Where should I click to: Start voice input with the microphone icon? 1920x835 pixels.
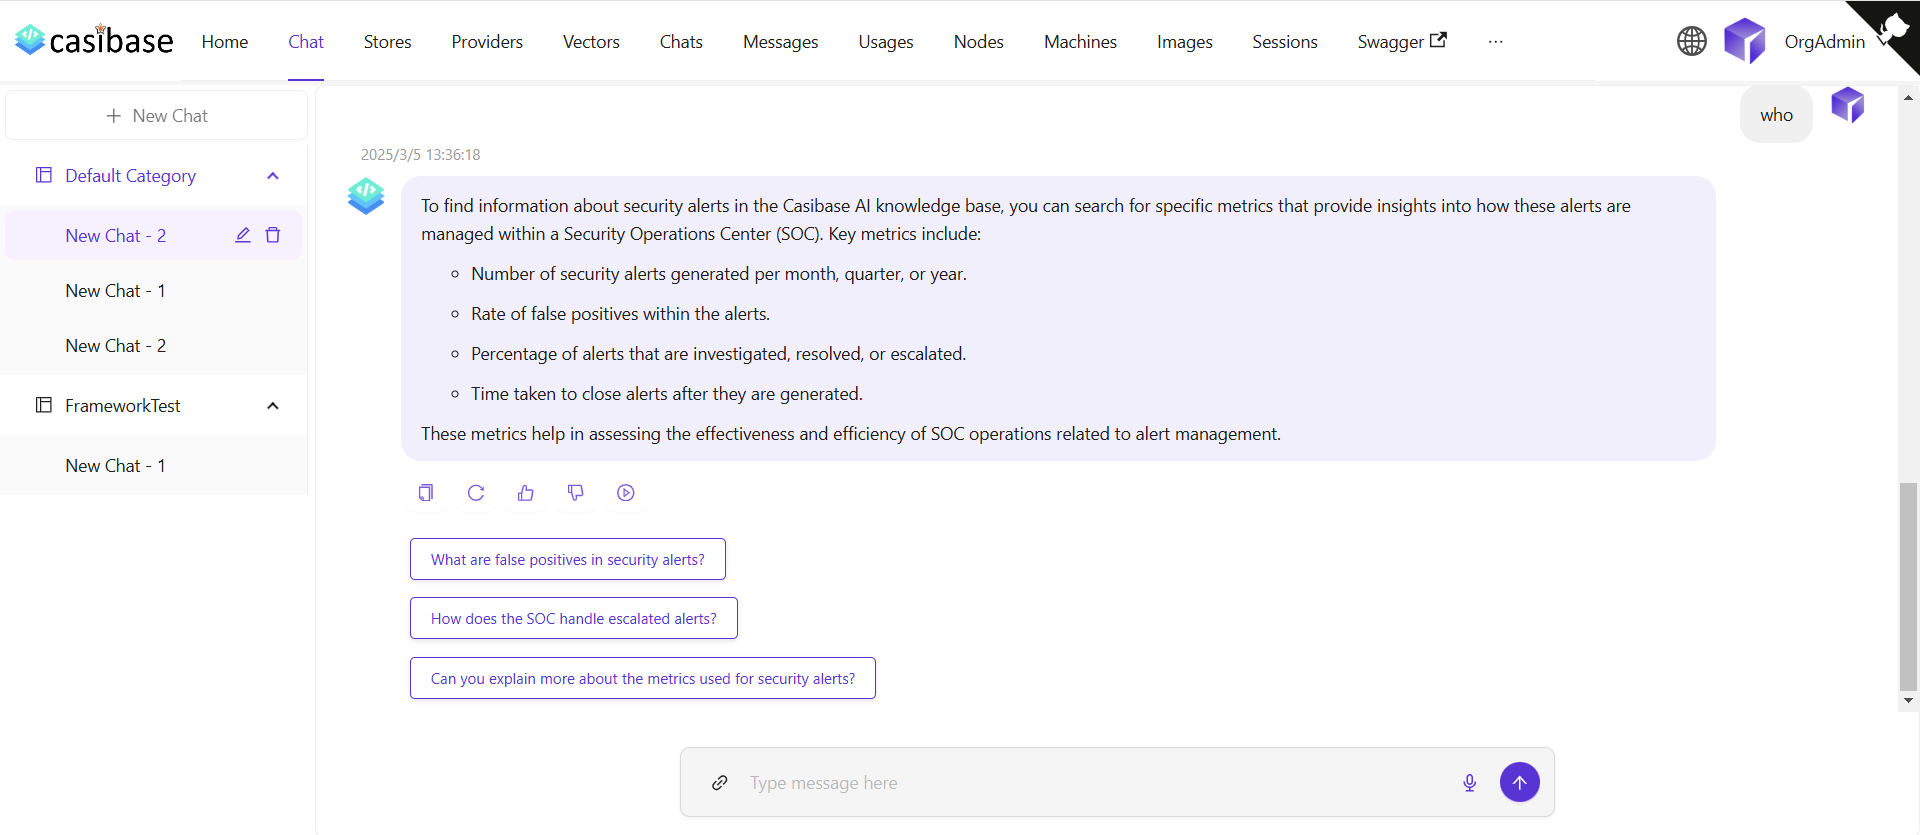click(1469, 783)
